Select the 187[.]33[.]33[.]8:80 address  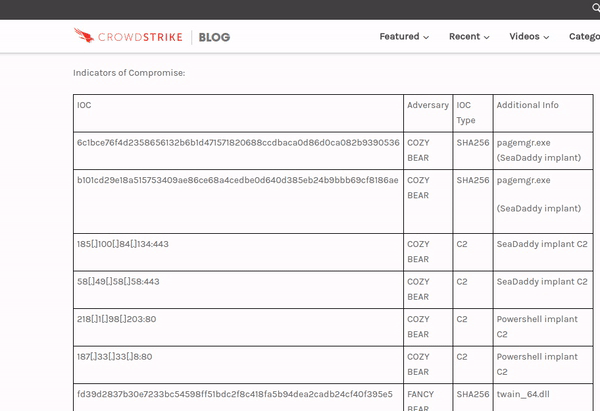[114, 357]
